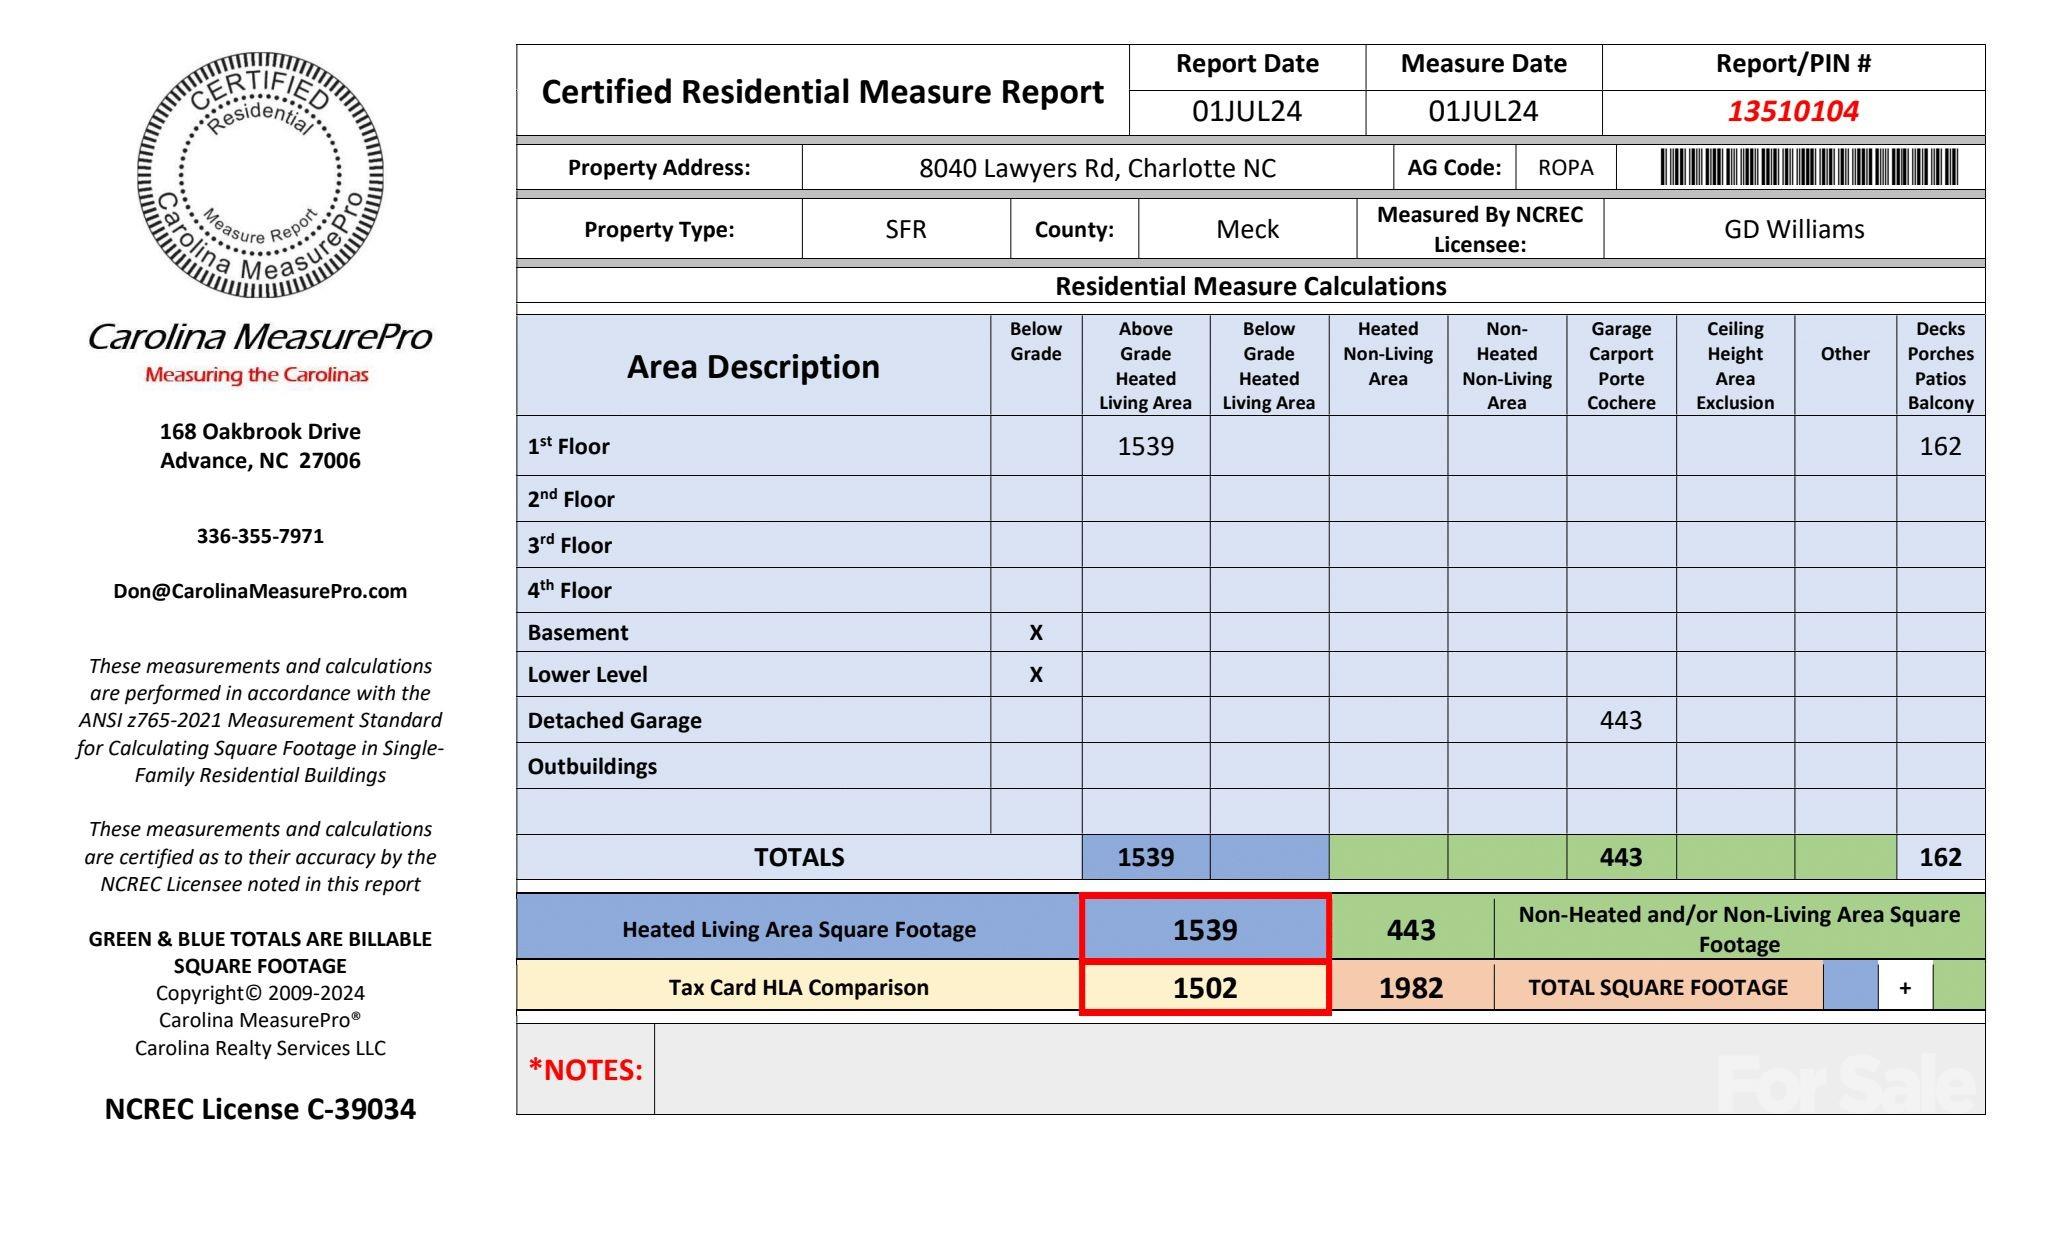Click the total square footage value 1982

coord(1410,988)
